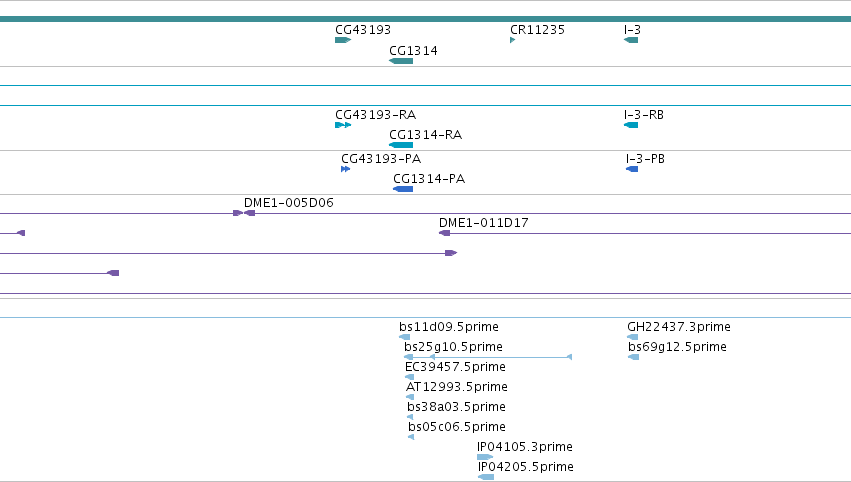Image resolution: width=851 pixels, height=482 pixels.
Task: Click the CR11235 small arrow glyph
Action: (512, 40)
